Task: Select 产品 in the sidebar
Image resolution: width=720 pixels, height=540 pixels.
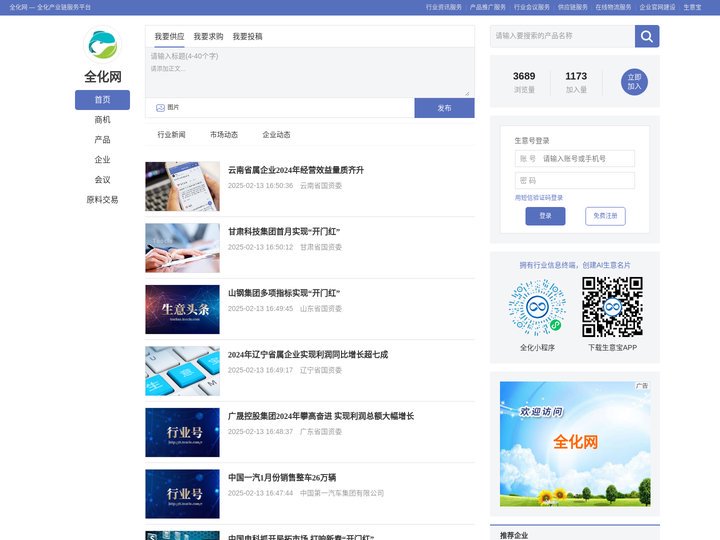Action: (x=102, y=140)
